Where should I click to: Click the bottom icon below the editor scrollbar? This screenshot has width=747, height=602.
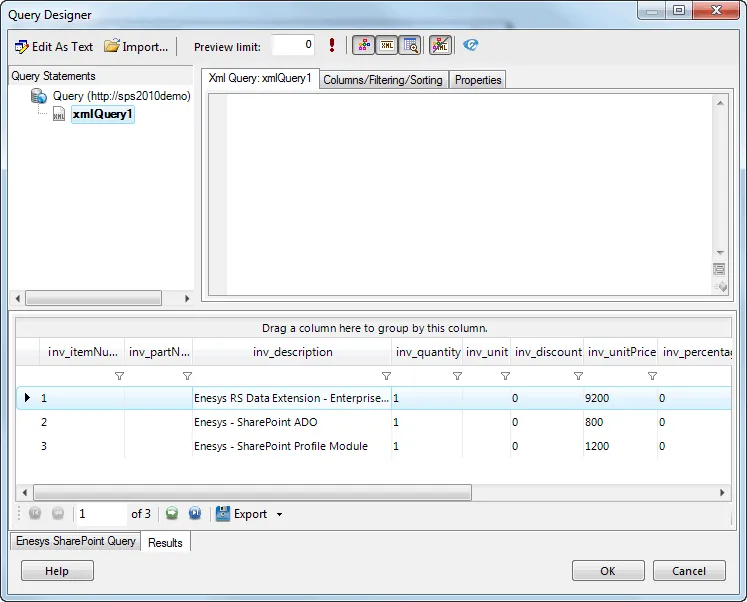click(x=720, y=287)
